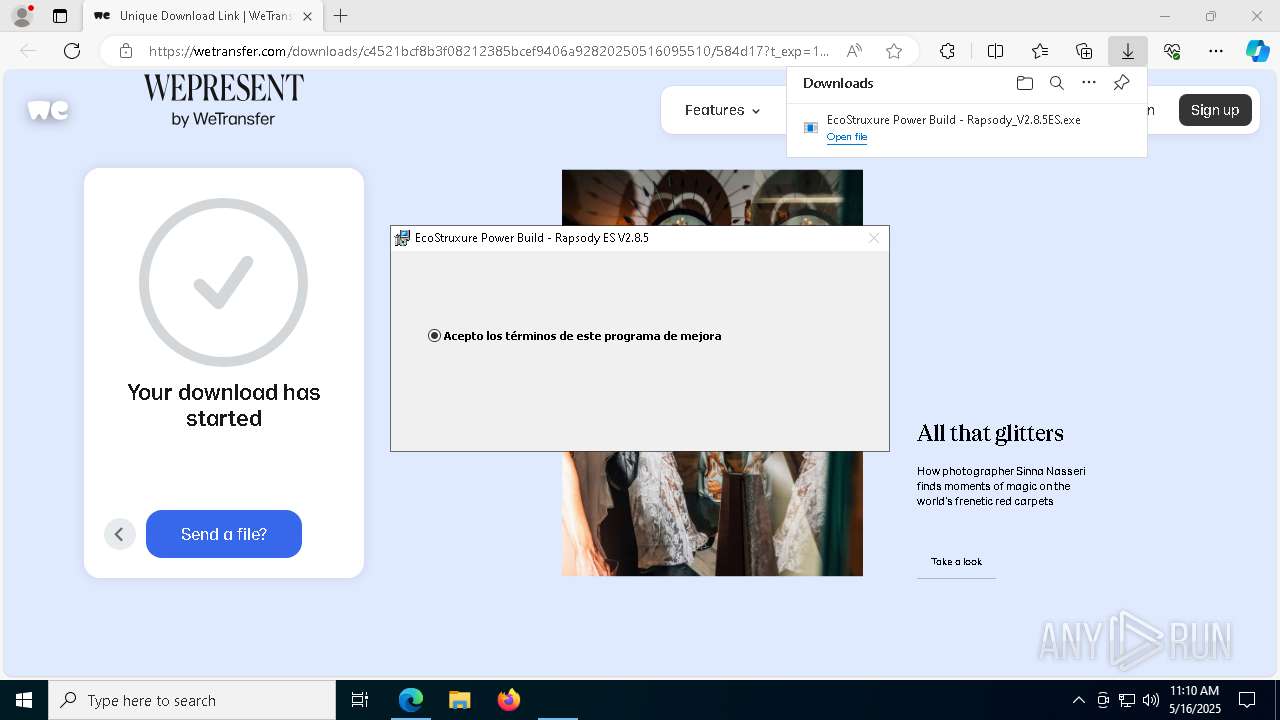
Task: Activate Read aloud icon in address bar
Action: 854,51
